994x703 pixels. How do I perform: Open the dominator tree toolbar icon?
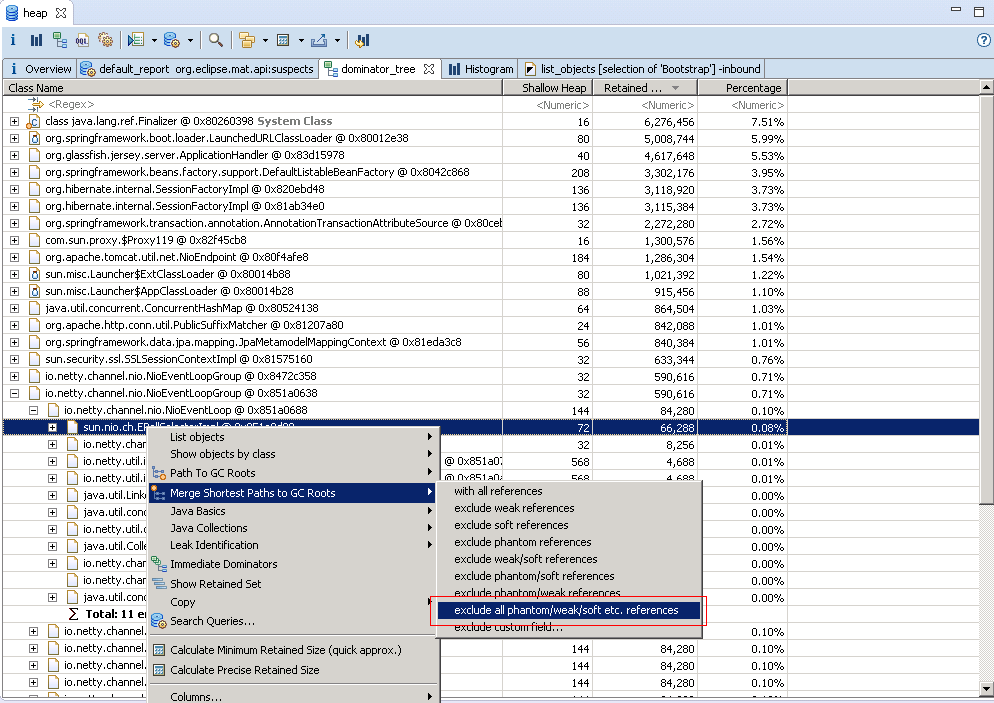tap(59, 41)
